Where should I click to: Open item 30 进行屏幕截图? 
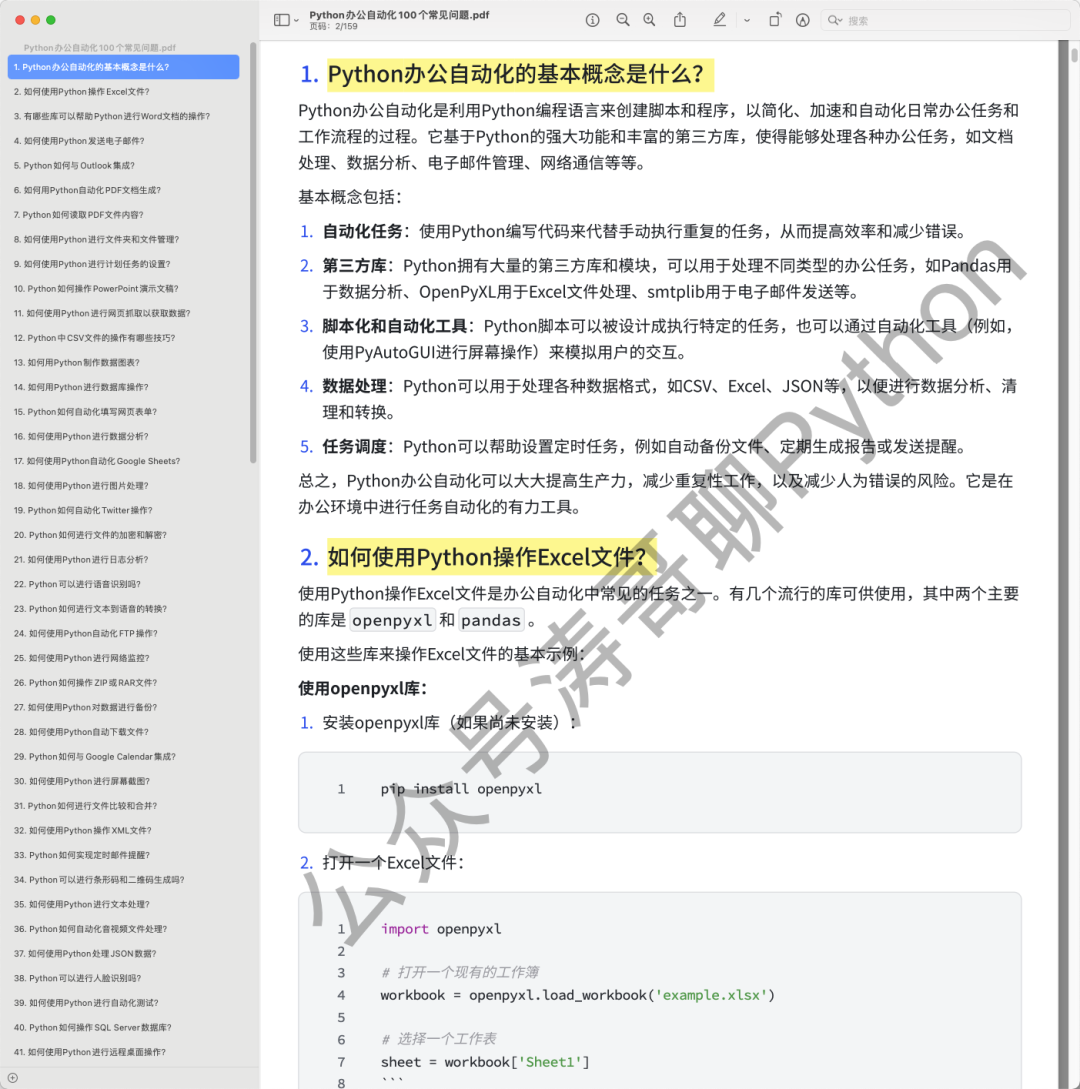[124, 781]
